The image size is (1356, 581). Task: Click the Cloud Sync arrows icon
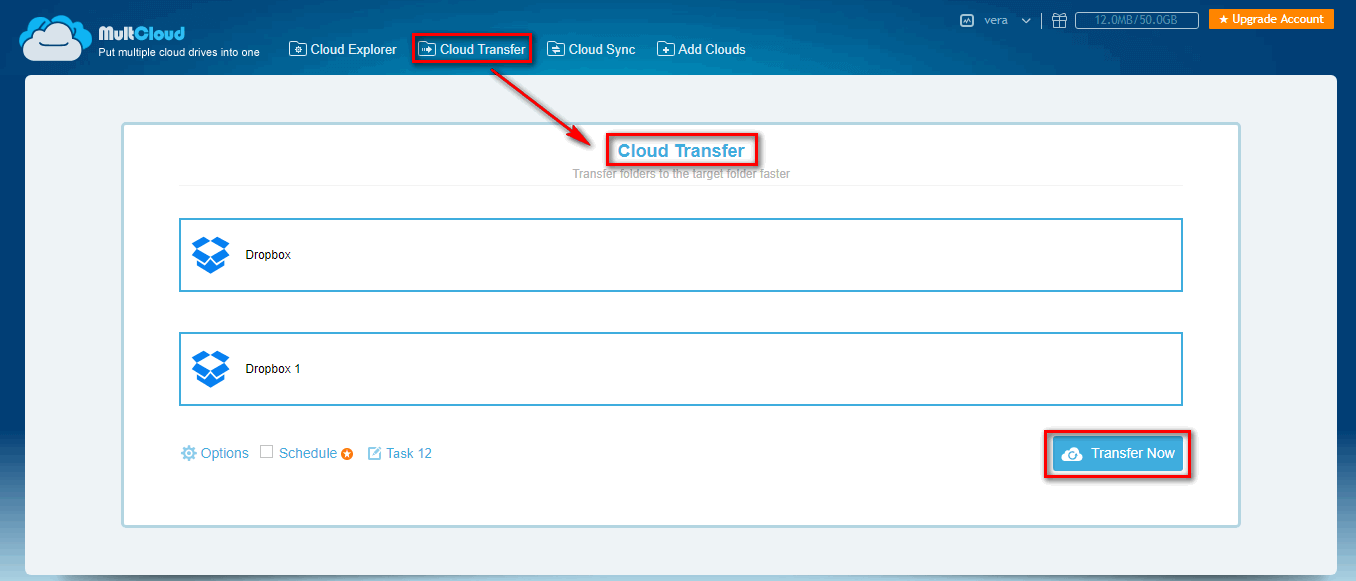(x=555, y=49)
